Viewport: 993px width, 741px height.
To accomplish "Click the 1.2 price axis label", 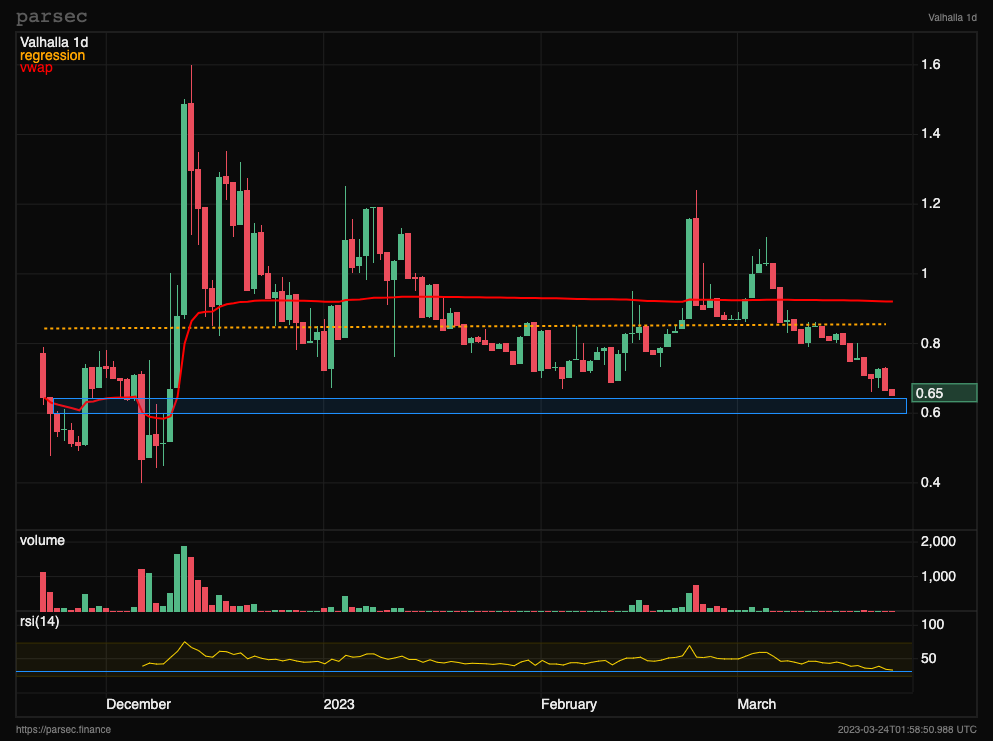I will [930, 203].
